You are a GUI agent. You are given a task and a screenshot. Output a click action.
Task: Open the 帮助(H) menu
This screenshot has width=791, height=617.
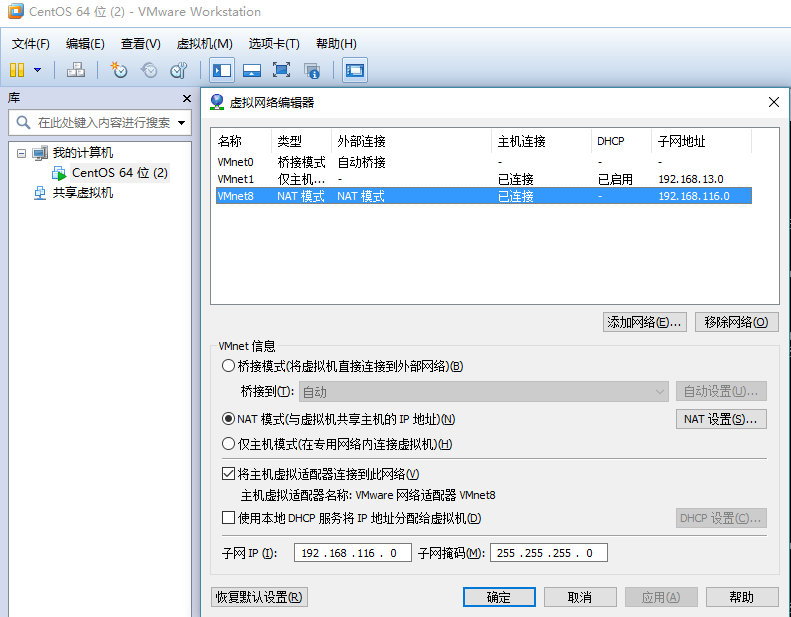point(336,44)
